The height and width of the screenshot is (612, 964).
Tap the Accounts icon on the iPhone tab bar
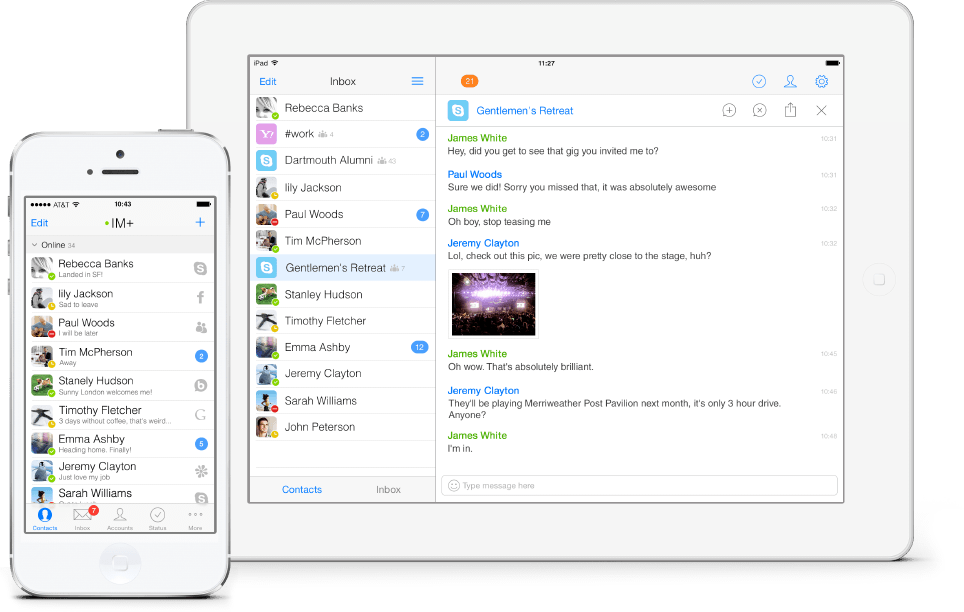[x=120, y=515]
